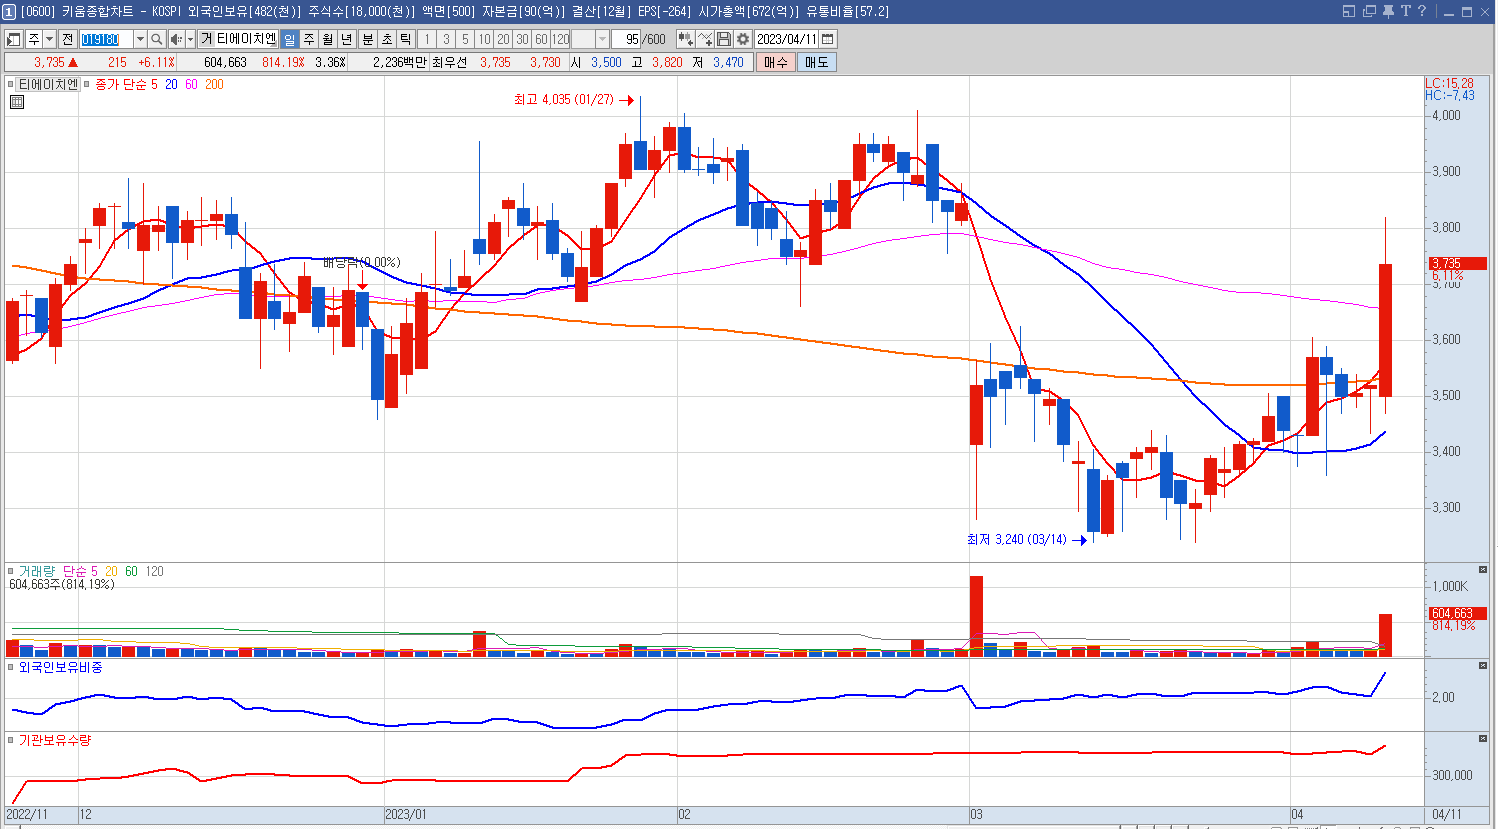Click the detach window icon in title bar

pyautogui.click(x=1369, y=11)
